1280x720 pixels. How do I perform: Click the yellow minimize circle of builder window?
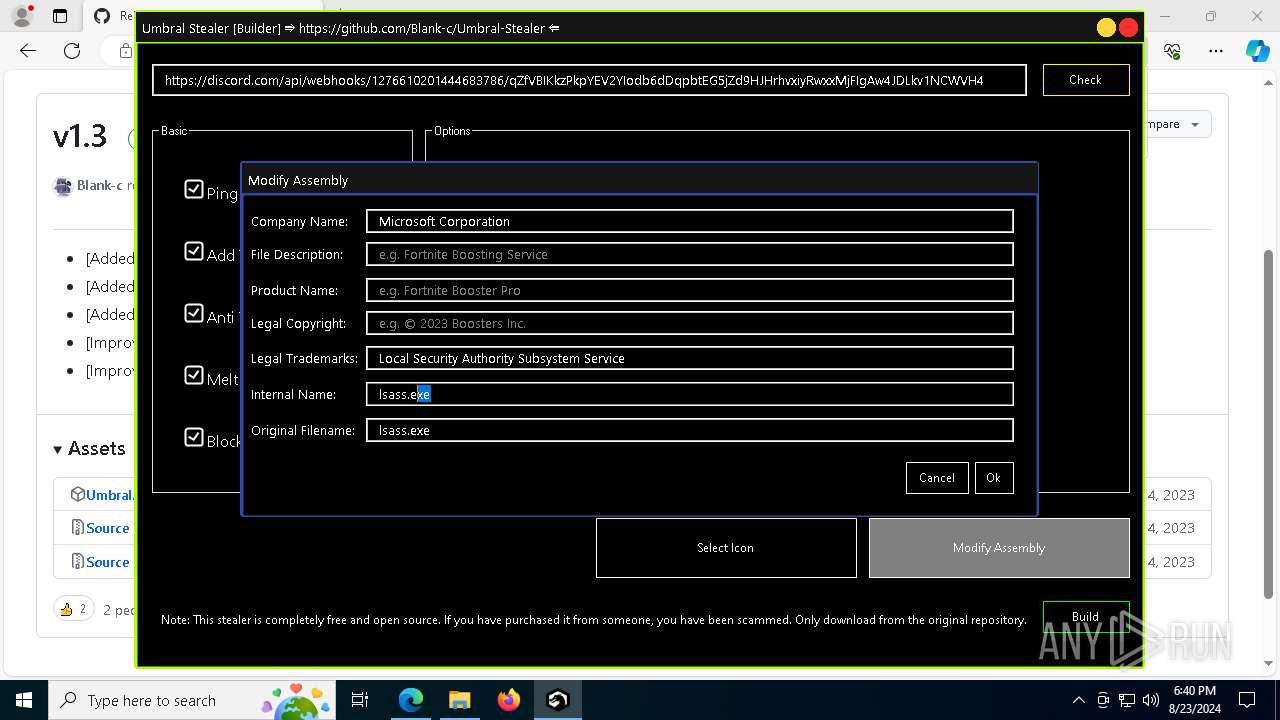(x=1106, y=28)
